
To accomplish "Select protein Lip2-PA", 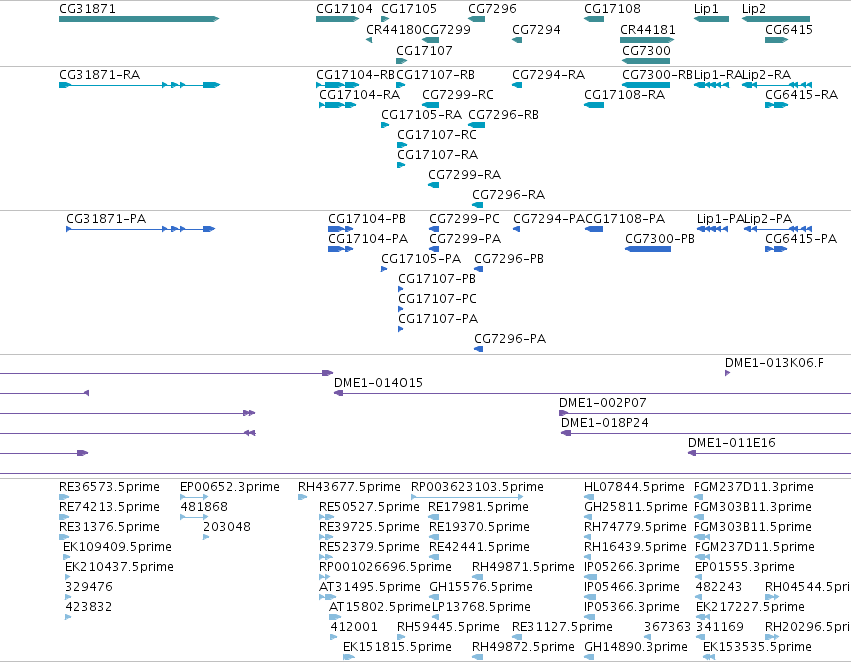I will point(778,229).
